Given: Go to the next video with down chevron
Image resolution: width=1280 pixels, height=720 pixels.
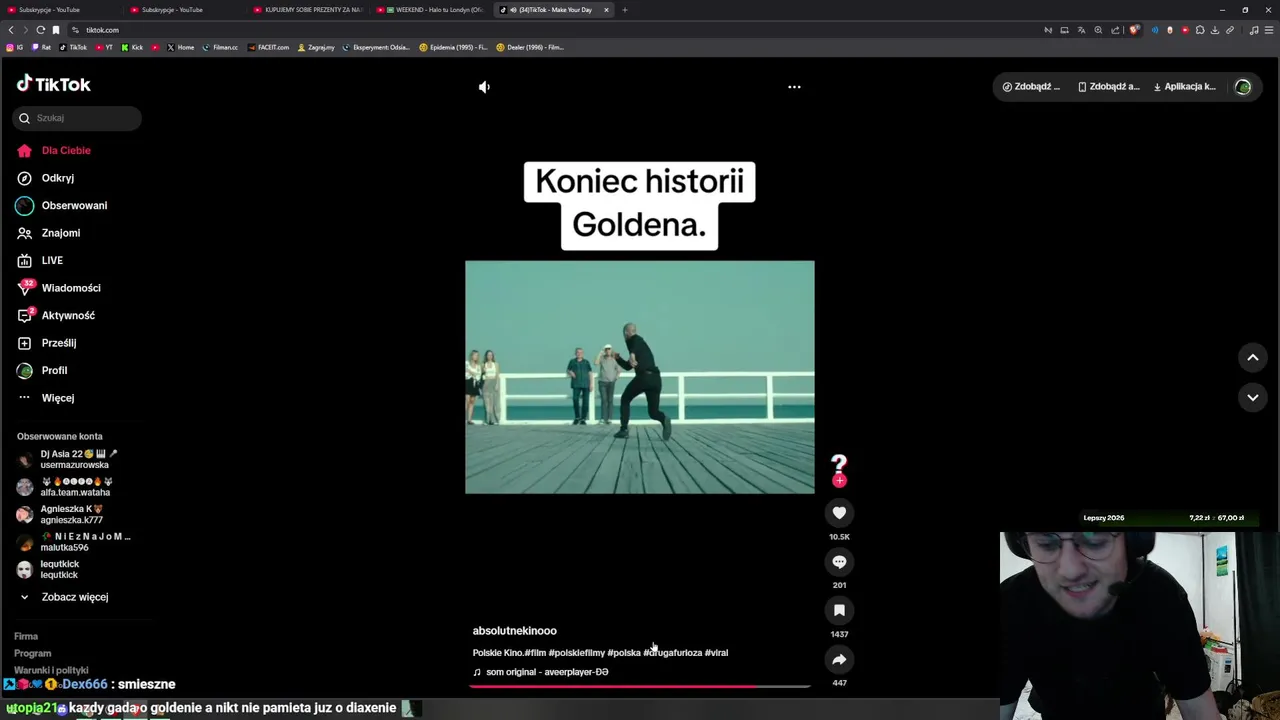Looking at the screenshot, I should point(1252,397).
